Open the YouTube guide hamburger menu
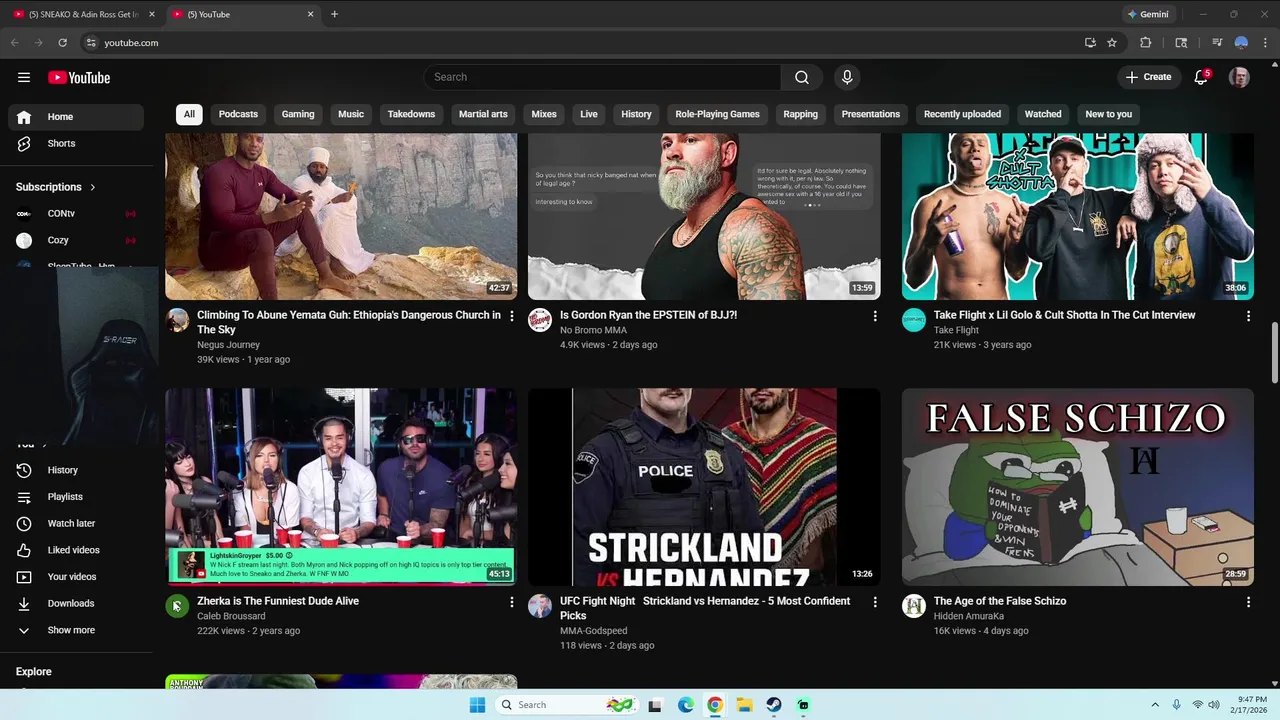1280x720 pixels. [24, 77]
